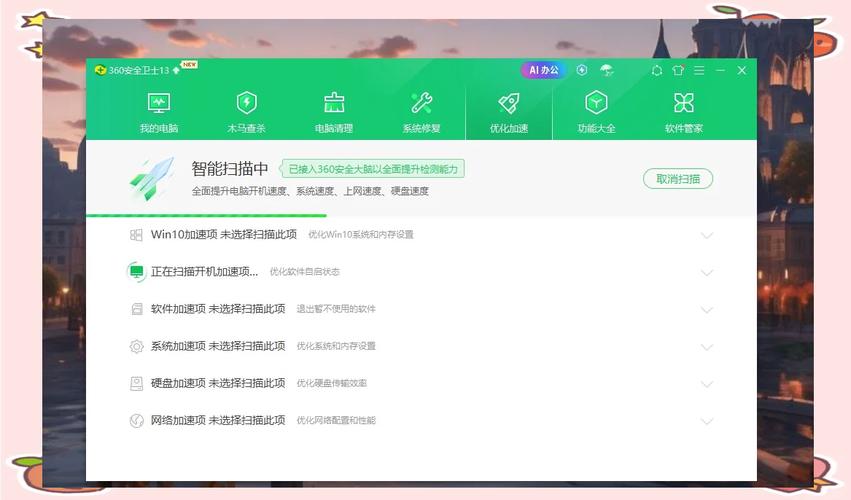Select 优化加速 rocket speedup tab

coord(508,112)
